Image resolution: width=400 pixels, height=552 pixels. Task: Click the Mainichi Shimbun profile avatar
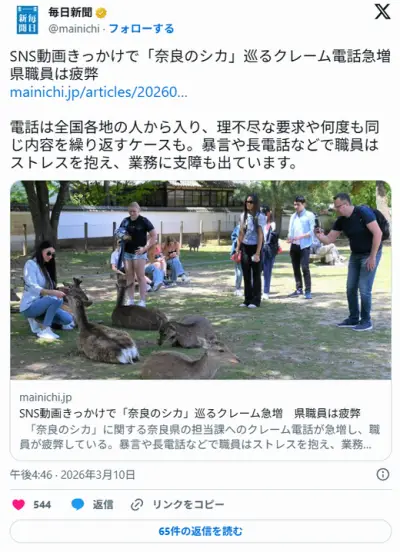point(27,20)
